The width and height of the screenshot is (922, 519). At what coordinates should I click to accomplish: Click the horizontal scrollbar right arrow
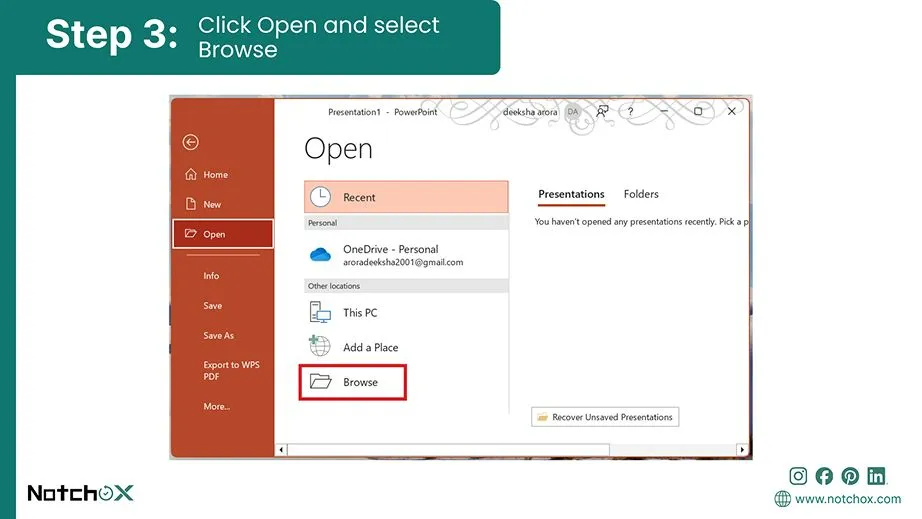point(742,450)
